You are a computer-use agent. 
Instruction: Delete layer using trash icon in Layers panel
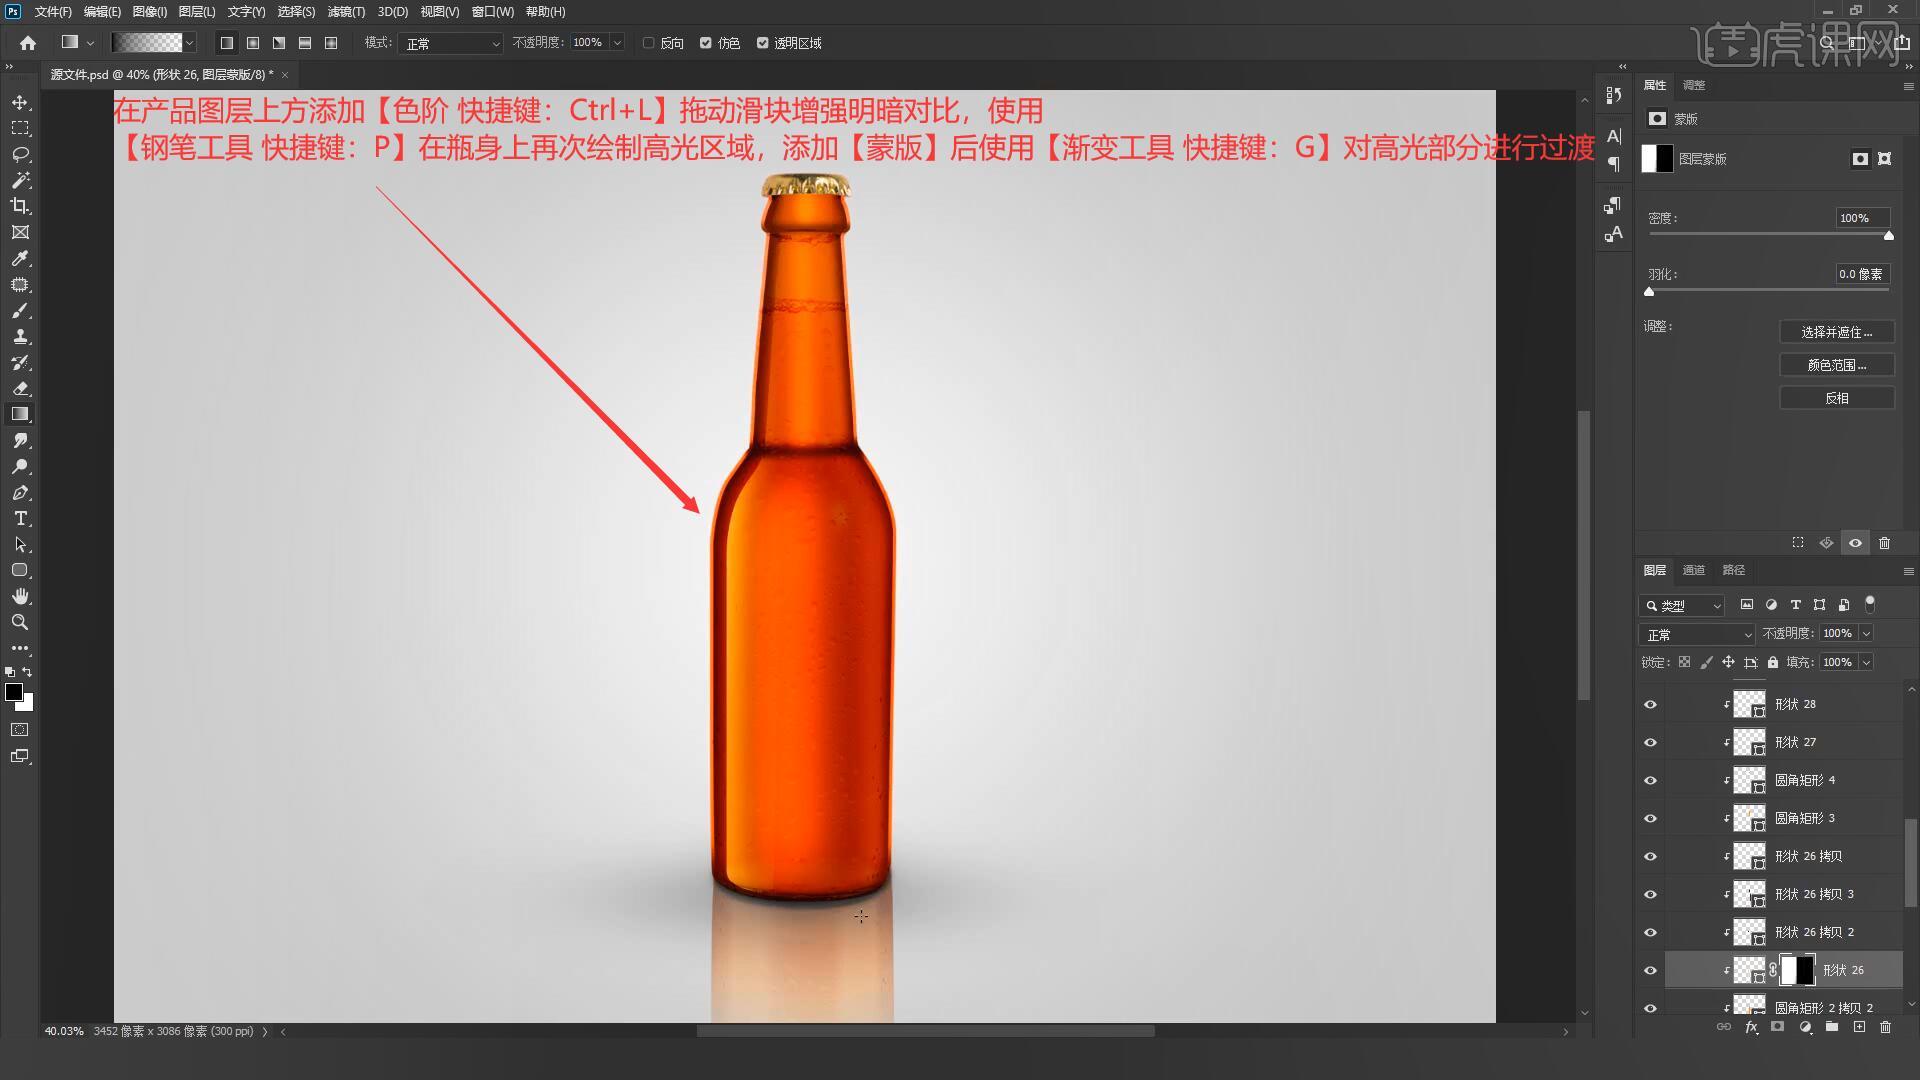click(x=1885, y=1027)
